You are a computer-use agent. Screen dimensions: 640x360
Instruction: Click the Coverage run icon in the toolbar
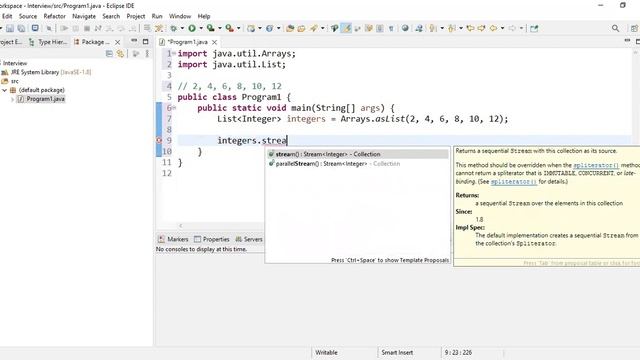pyautogui.click(x=211, y=28)
